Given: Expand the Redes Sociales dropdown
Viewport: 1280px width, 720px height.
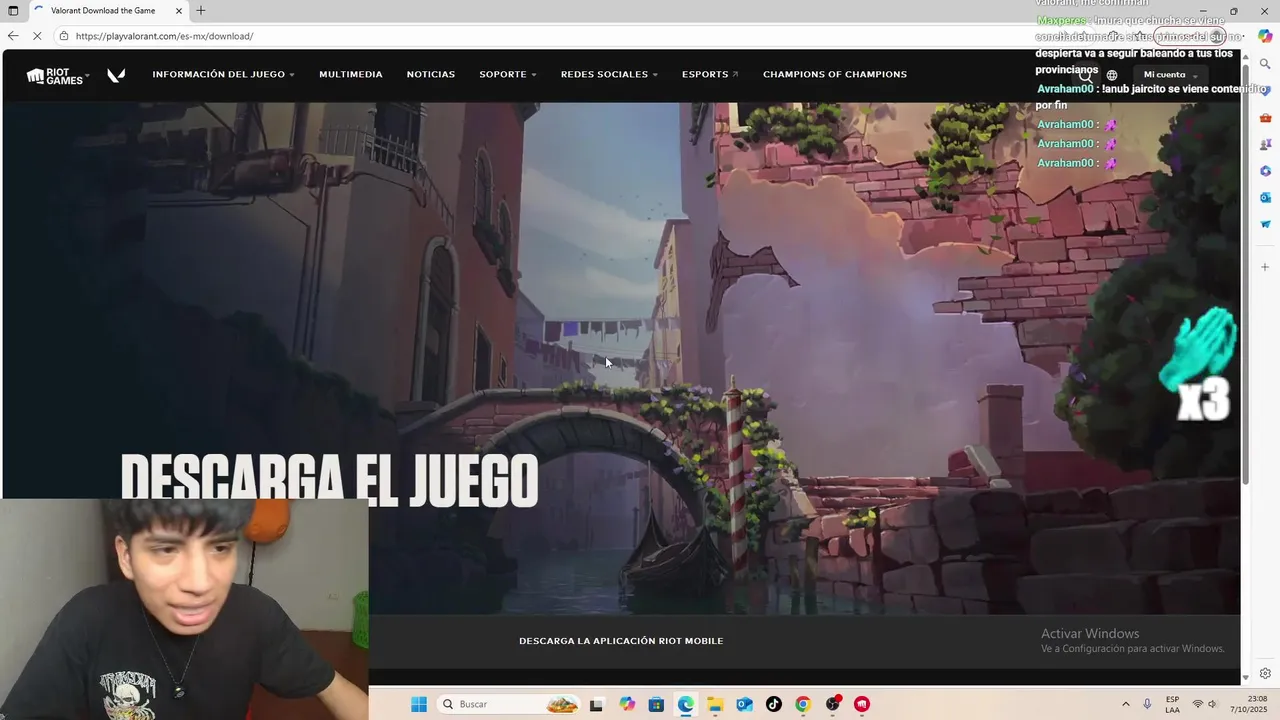Looking at the screenshot, I should 609,74.
